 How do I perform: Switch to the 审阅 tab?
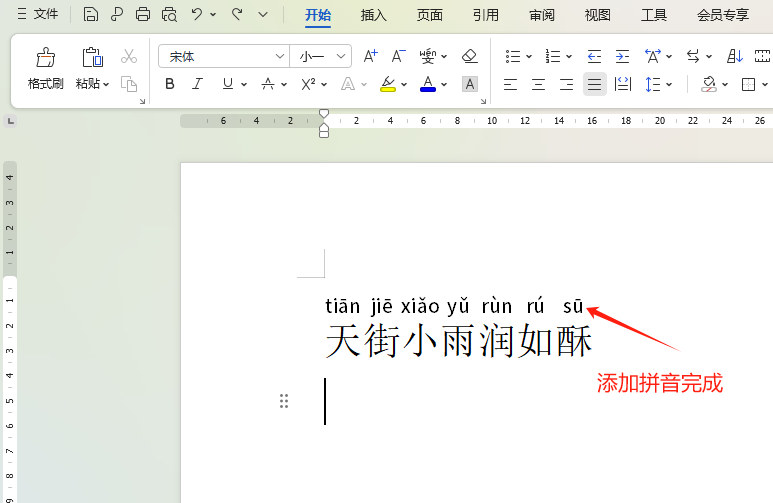(x=542, y=15)
